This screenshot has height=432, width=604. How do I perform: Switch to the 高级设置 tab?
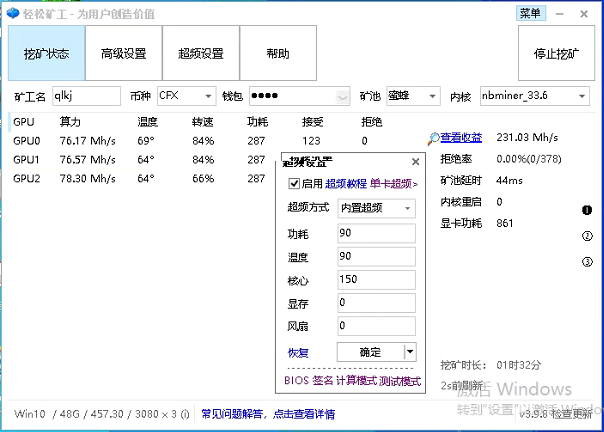click(123, 53)
